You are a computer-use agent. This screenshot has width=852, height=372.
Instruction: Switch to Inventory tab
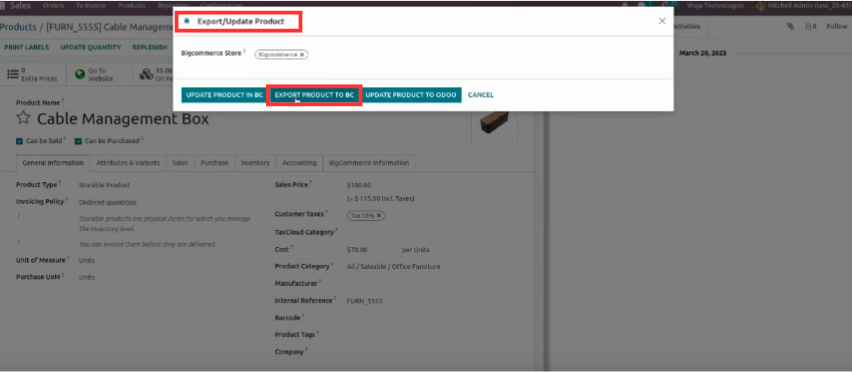(255, 163)
